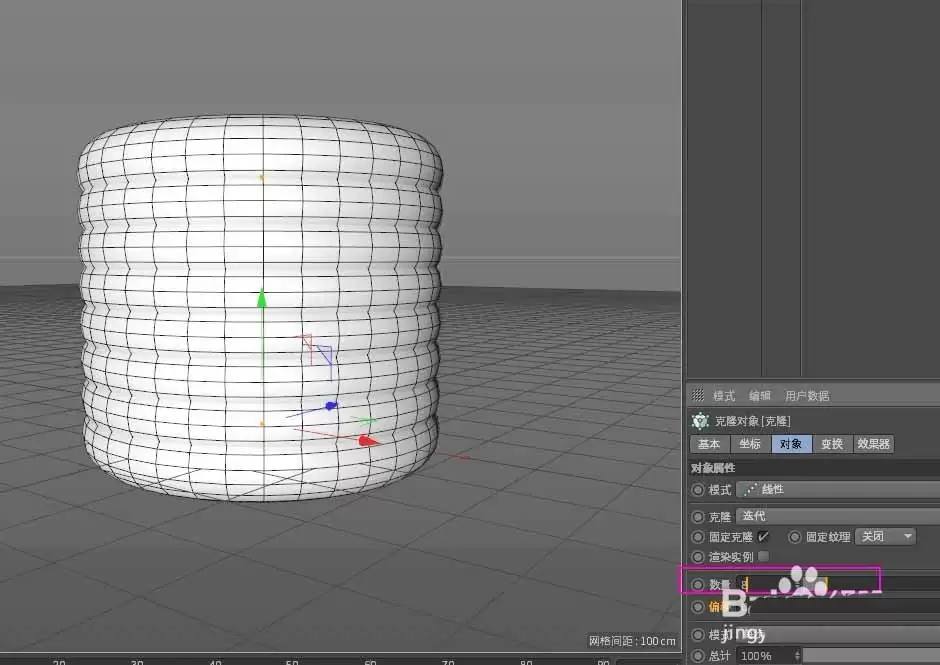The height and width of the screenshot is (665, 940).
Task: Click the 效果器 tab button
Action: (873, 445)
